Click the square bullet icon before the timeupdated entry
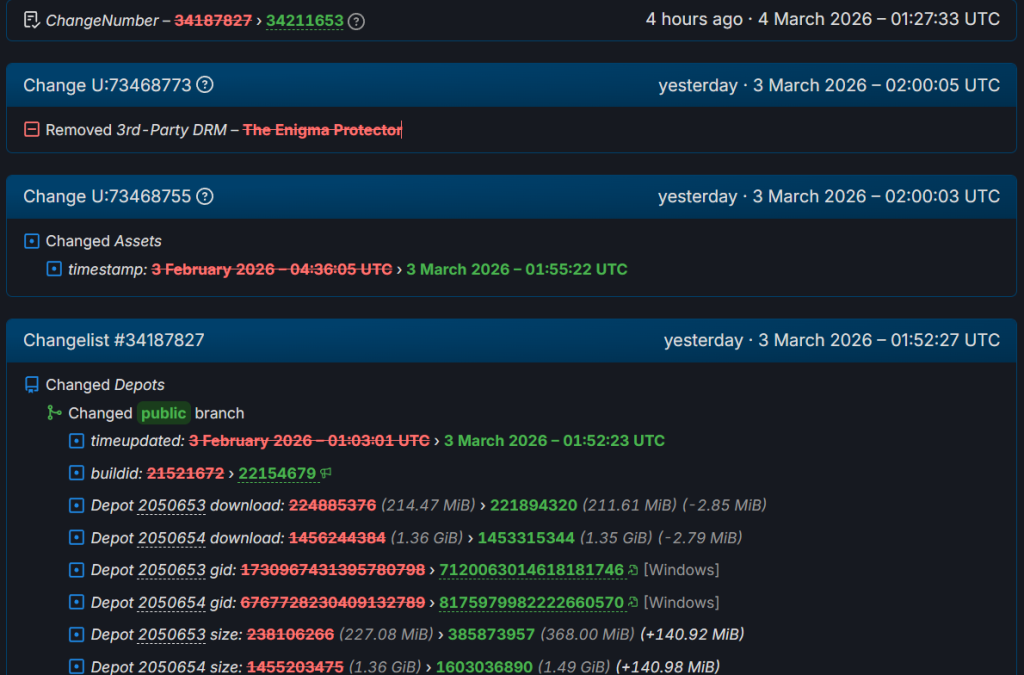The image size is (1024, 675). coord(77,441)
